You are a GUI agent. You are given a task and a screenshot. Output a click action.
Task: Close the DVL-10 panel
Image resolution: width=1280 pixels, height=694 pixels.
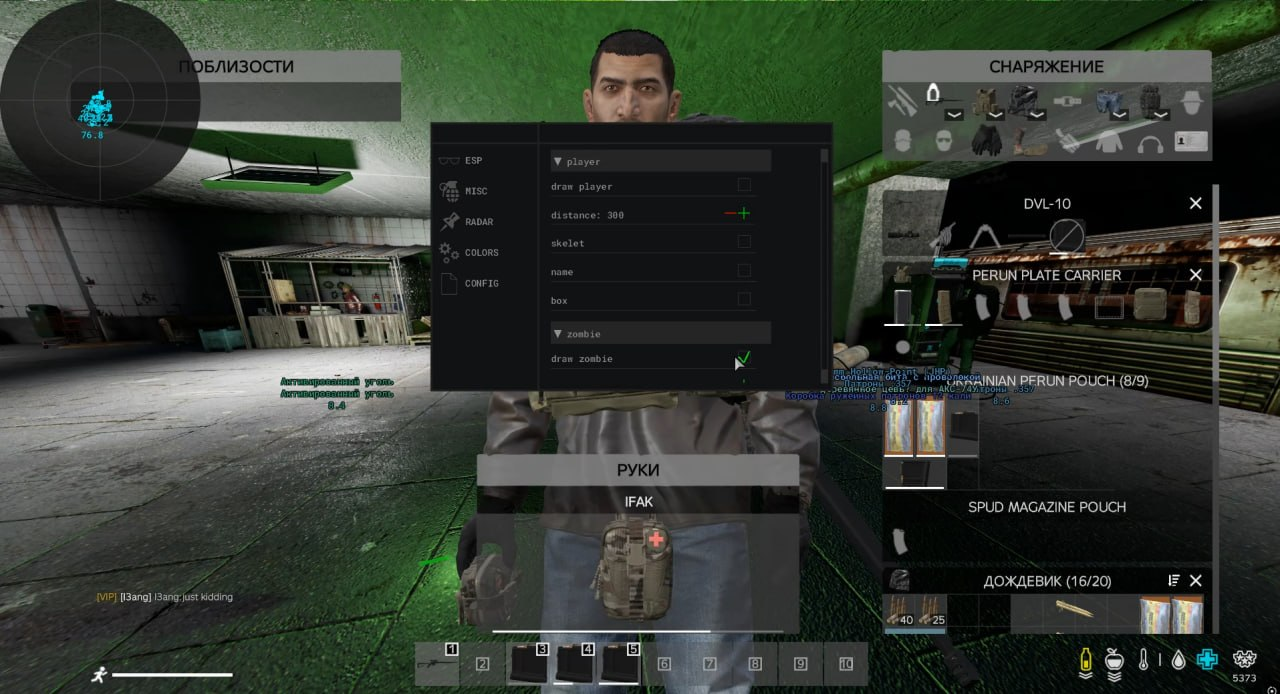pos(1195,203)
